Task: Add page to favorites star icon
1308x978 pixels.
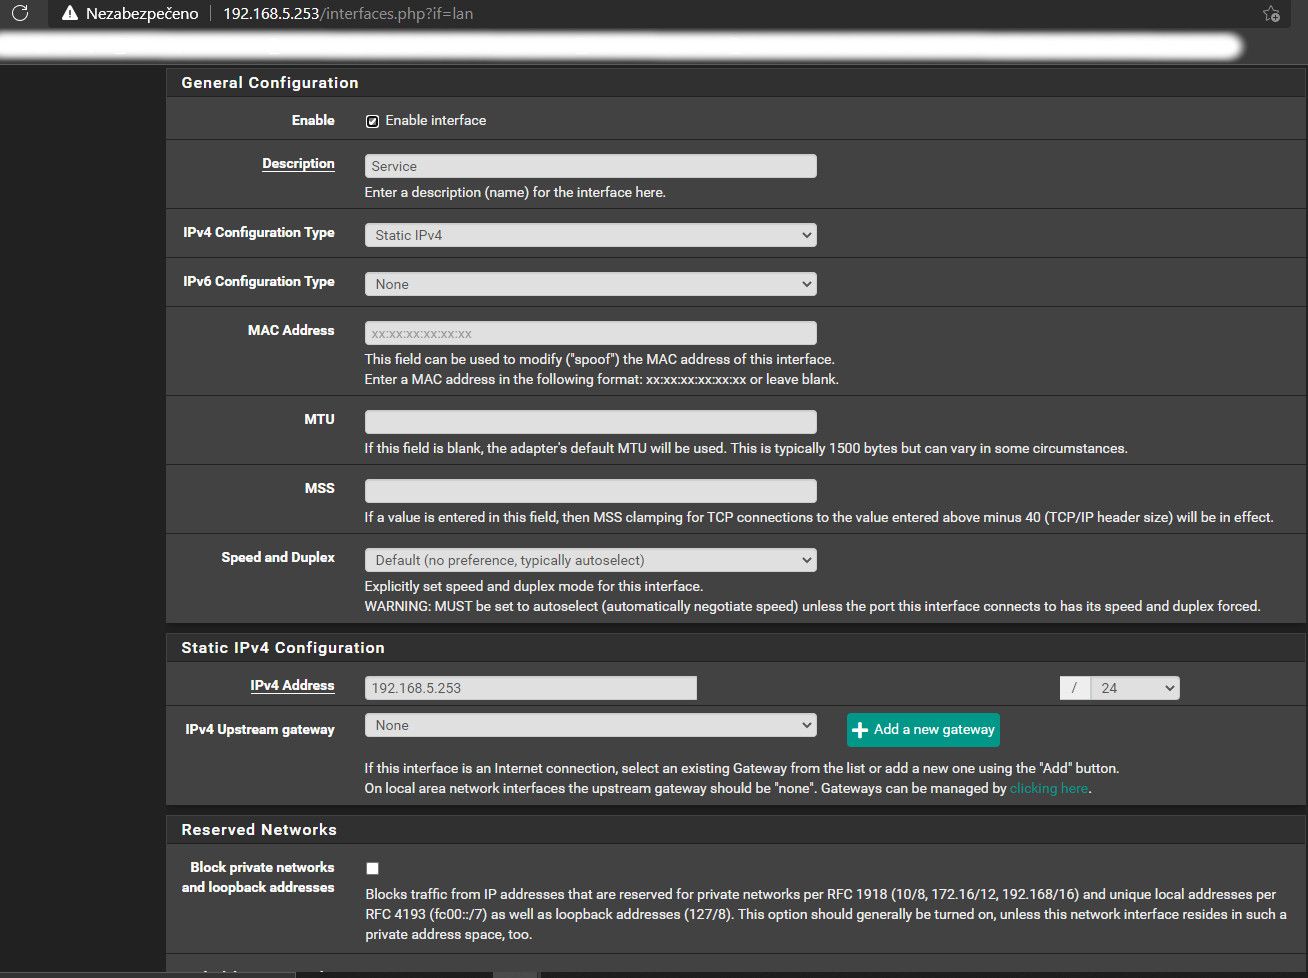Action: pyautogui.click(x=1271, y=14)
